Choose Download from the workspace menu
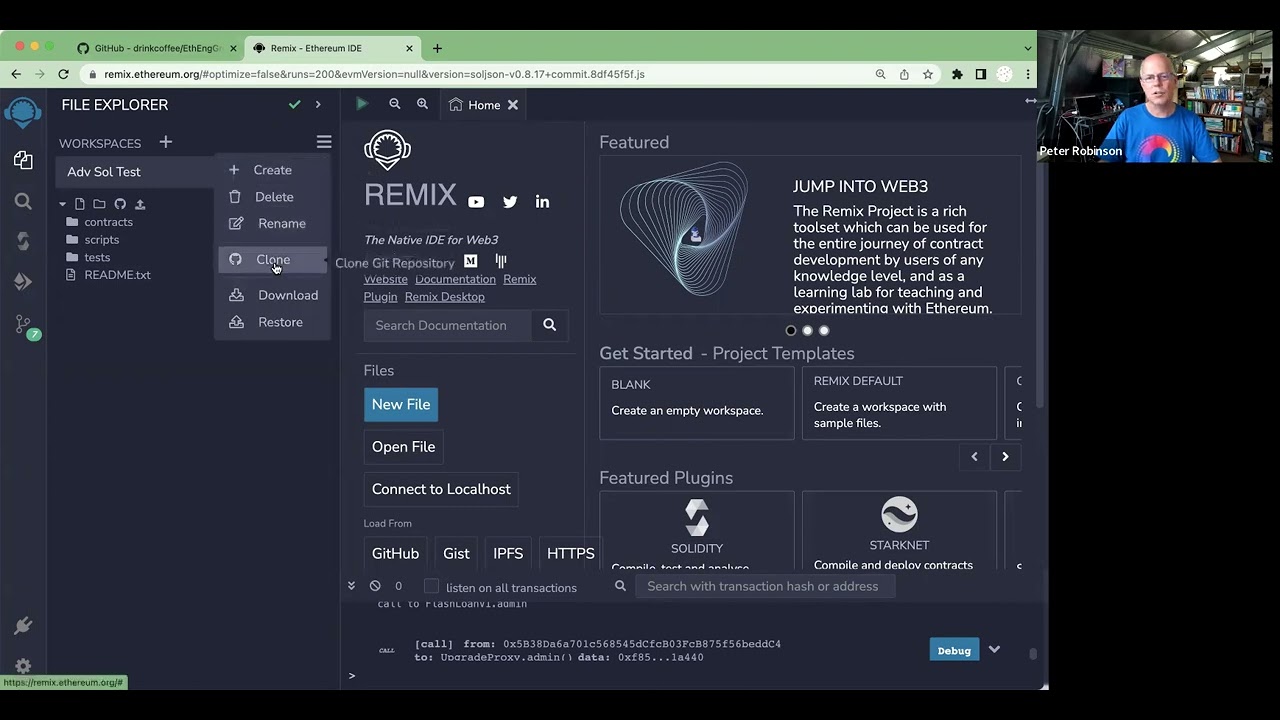Viewport: 1280px width, 720px height. pos(273,295)
